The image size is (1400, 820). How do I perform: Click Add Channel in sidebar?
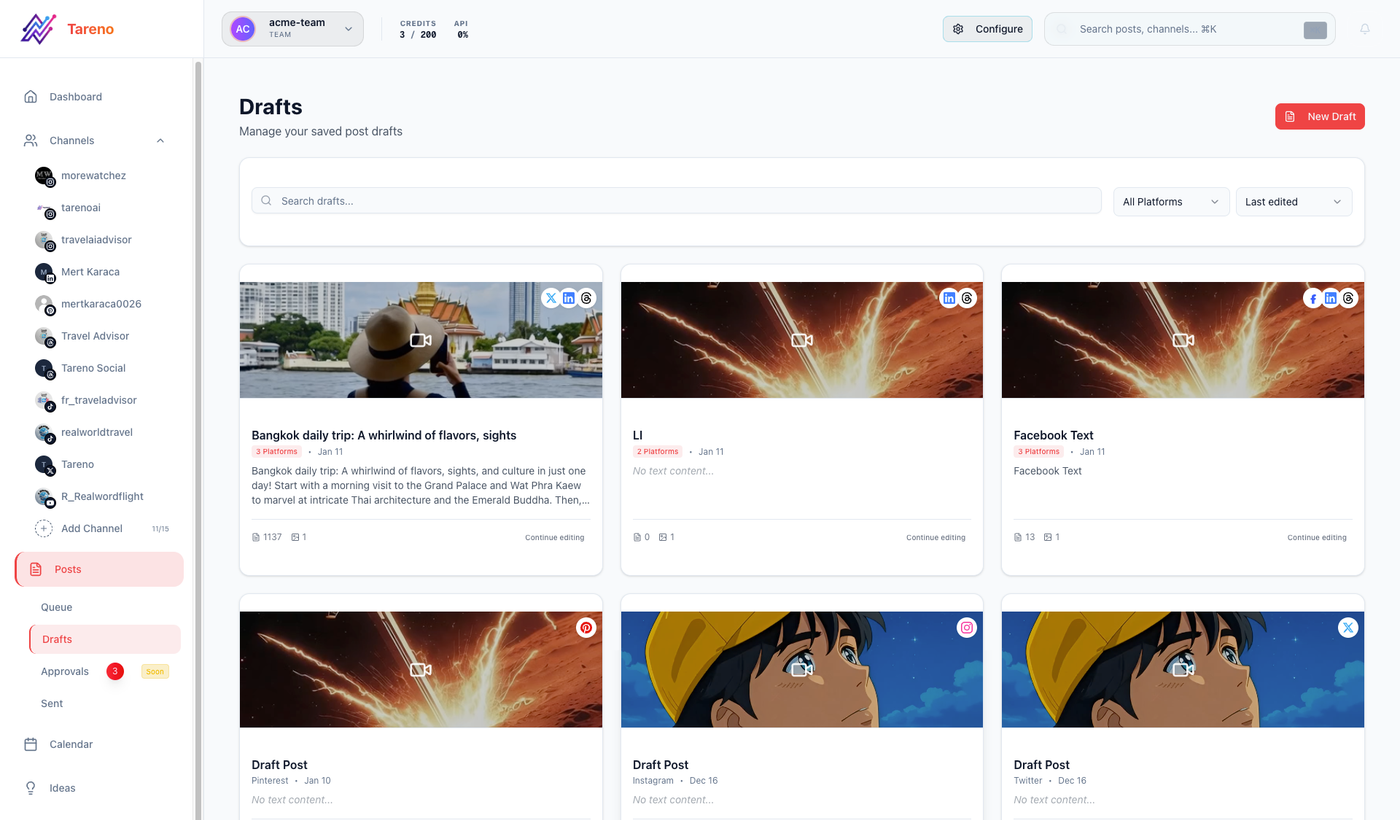pos(92,528)
